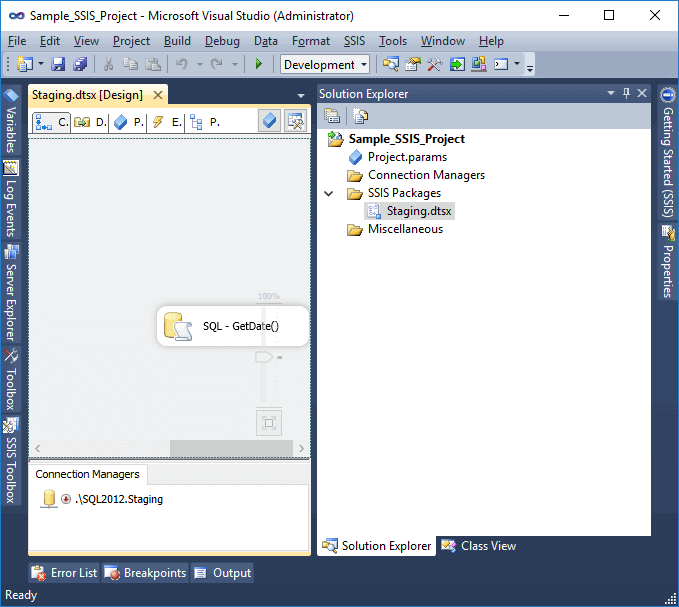Save the current file with the floppy disk icon
Viewport: 679px width, 607px height.
point(58,65)
